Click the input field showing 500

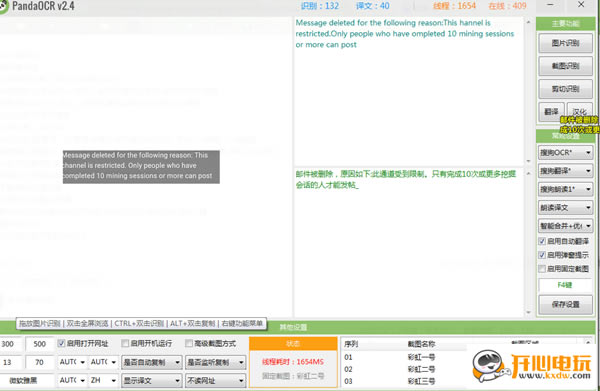40,344
